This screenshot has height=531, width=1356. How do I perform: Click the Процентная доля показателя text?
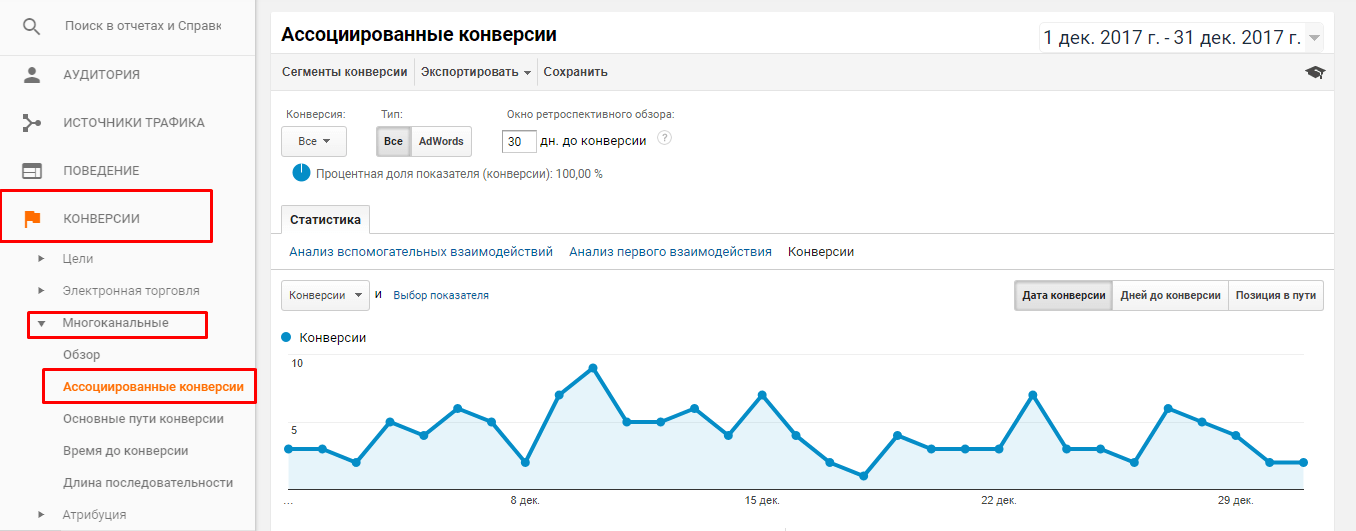pyautogui.click(x=459, y=174)
